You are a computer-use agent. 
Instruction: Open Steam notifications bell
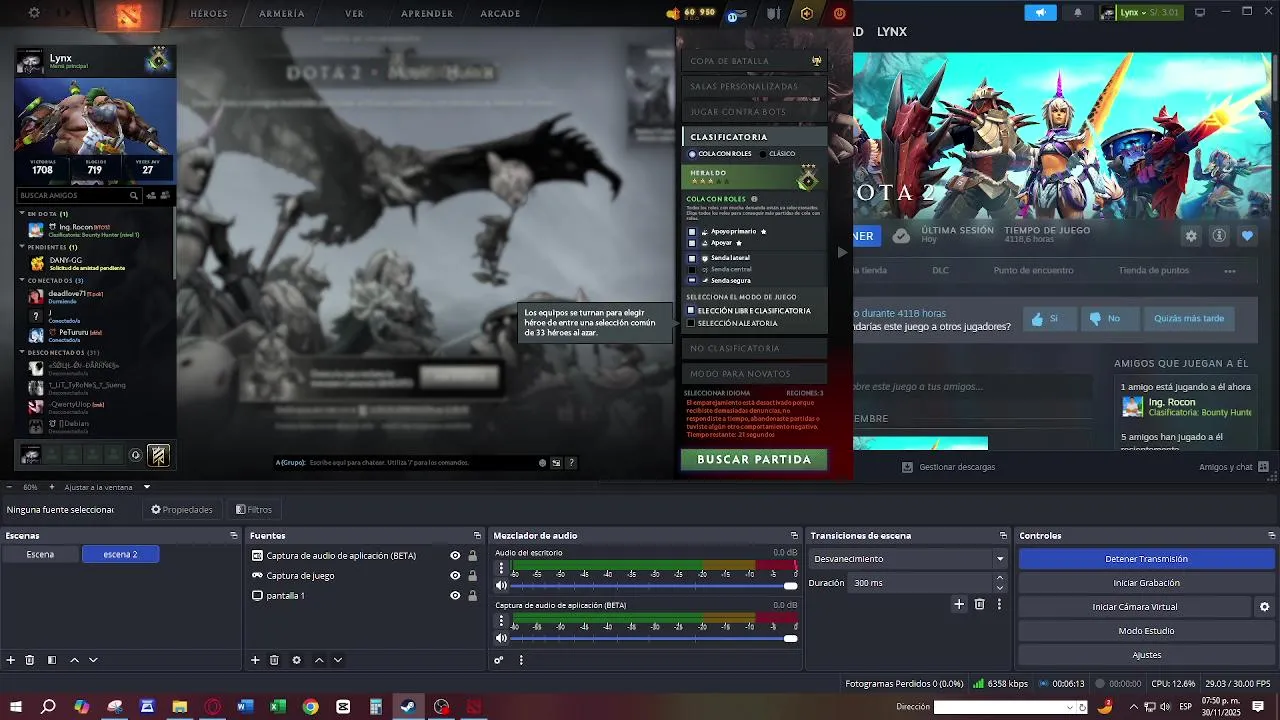(x=1077, y=13)
